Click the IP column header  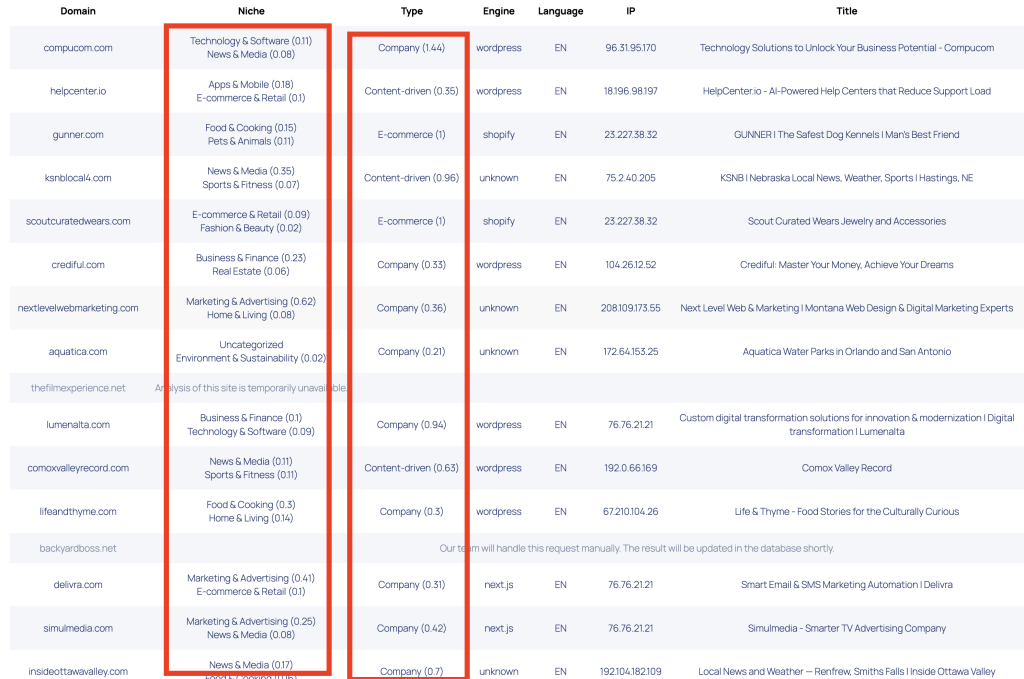(630, 11)
